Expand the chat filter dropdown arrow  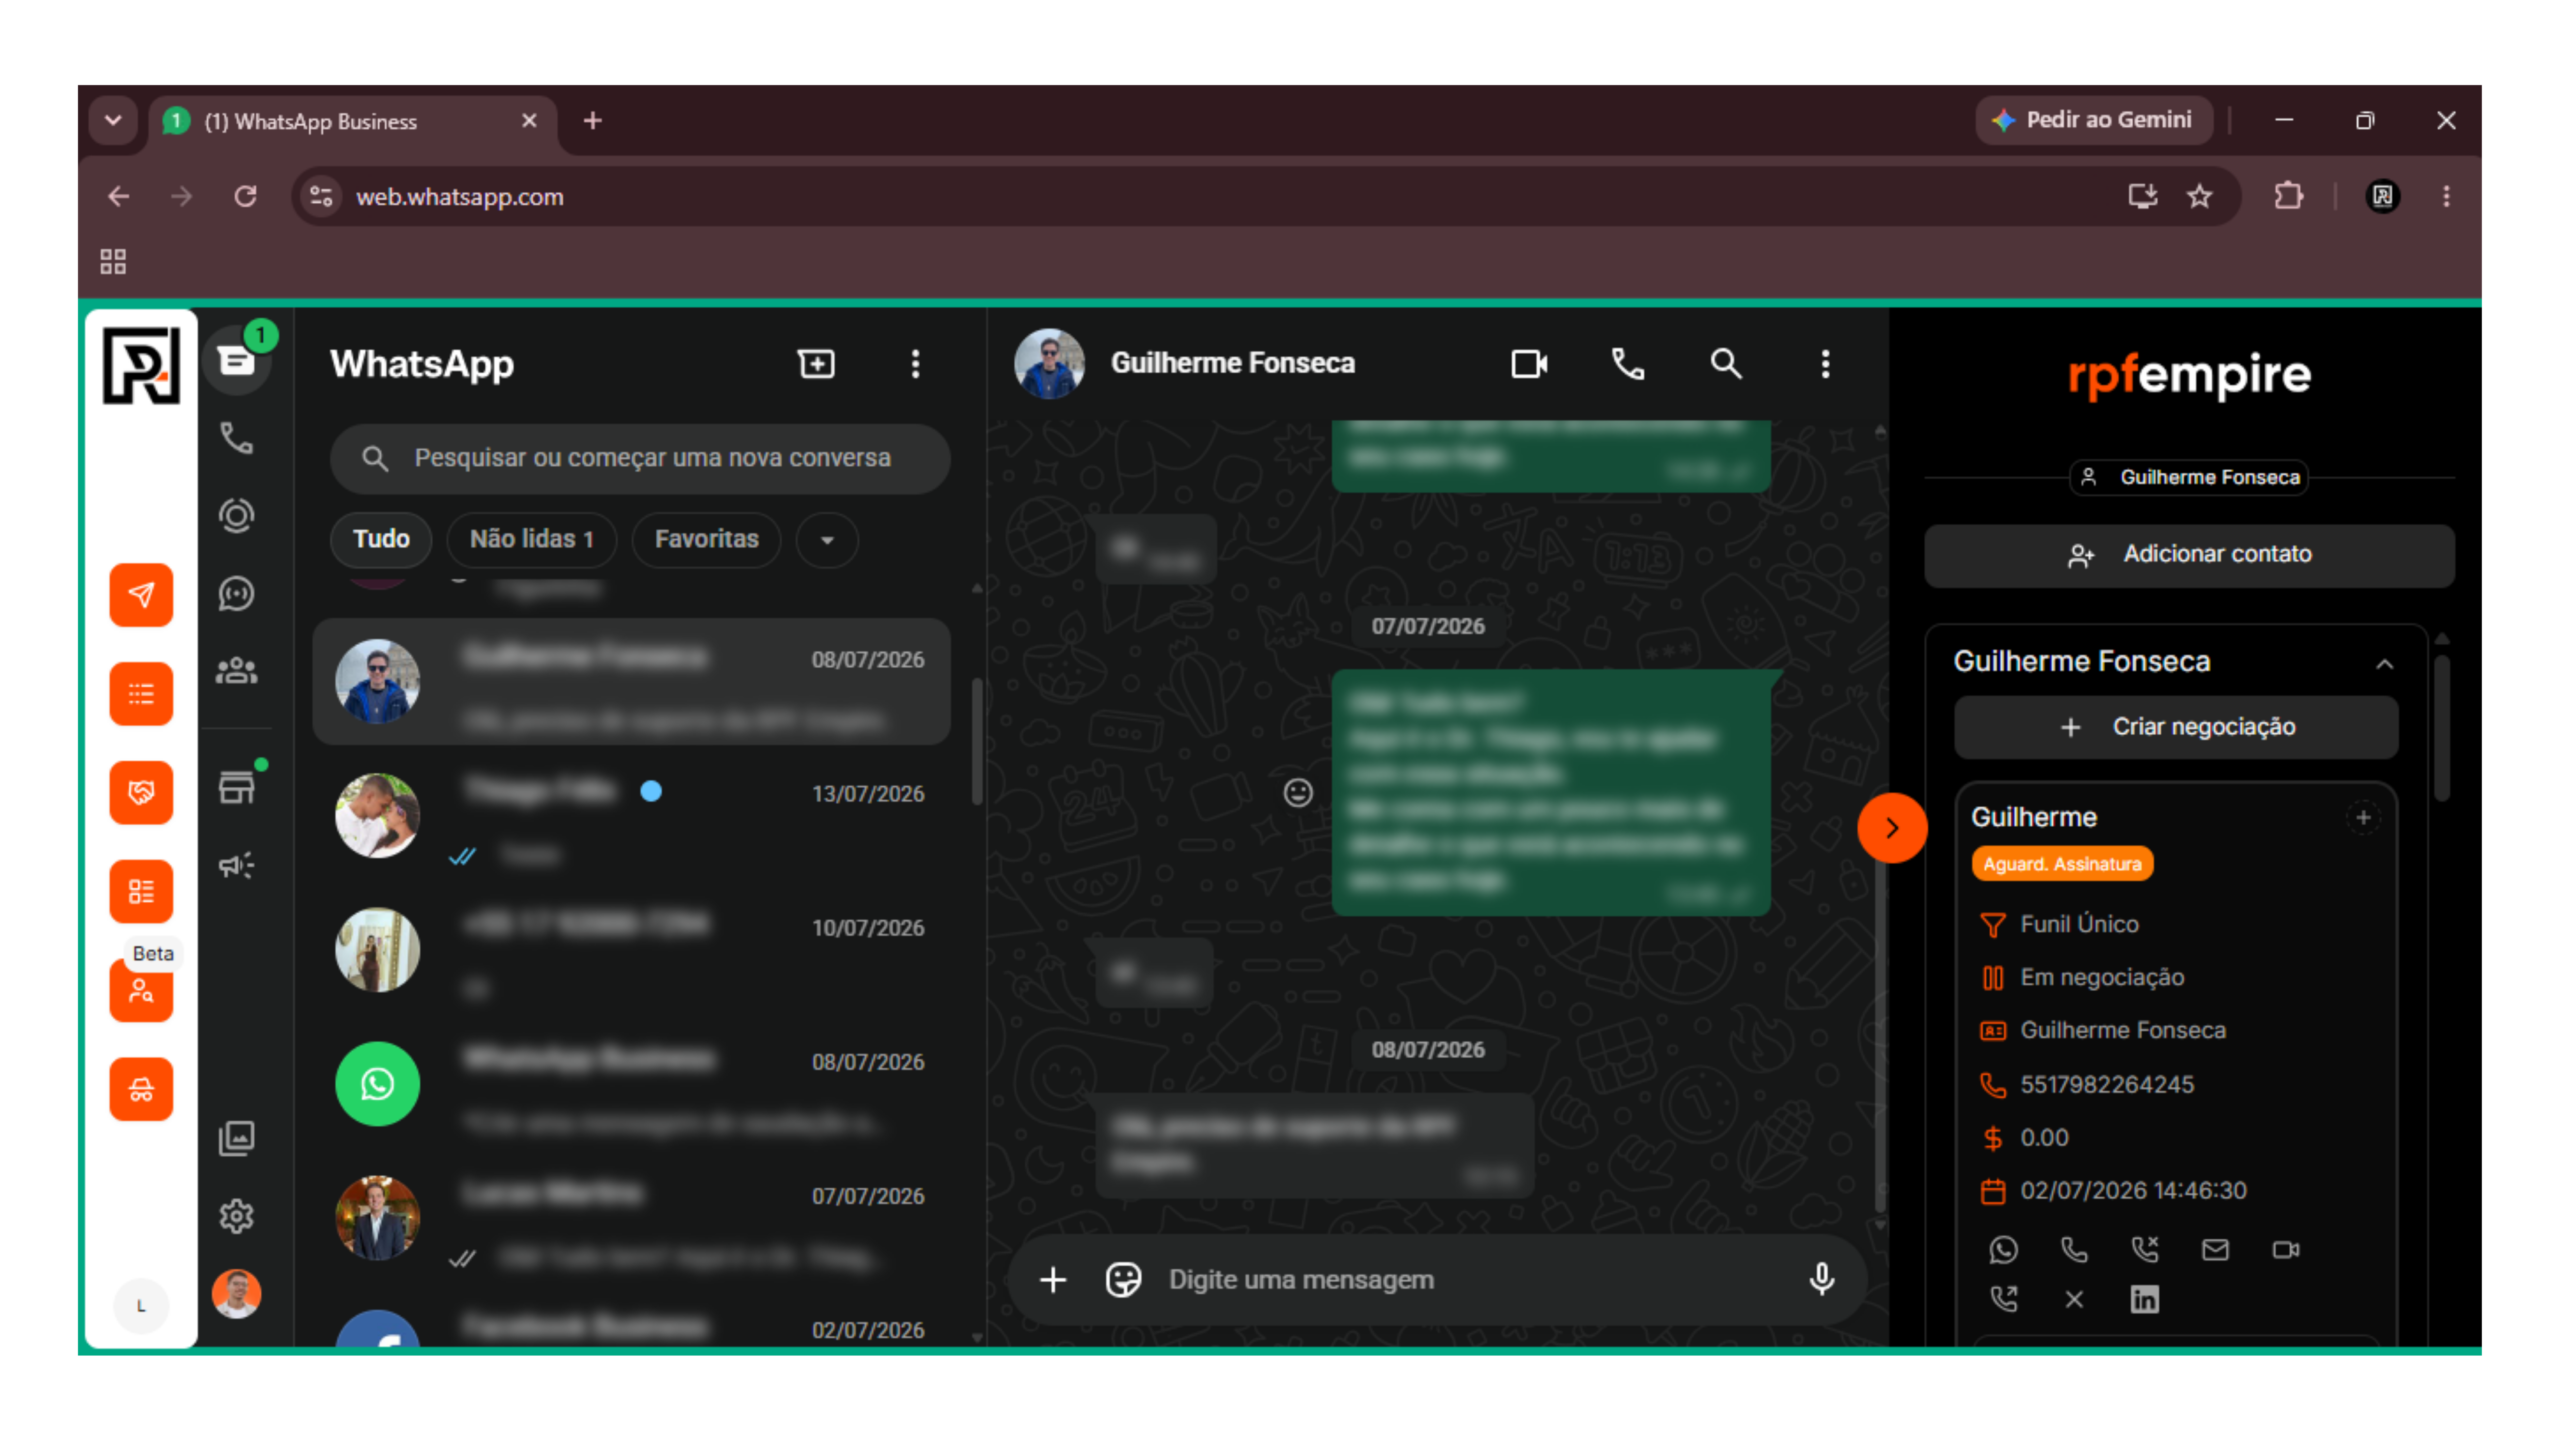(x=827, y=540)
